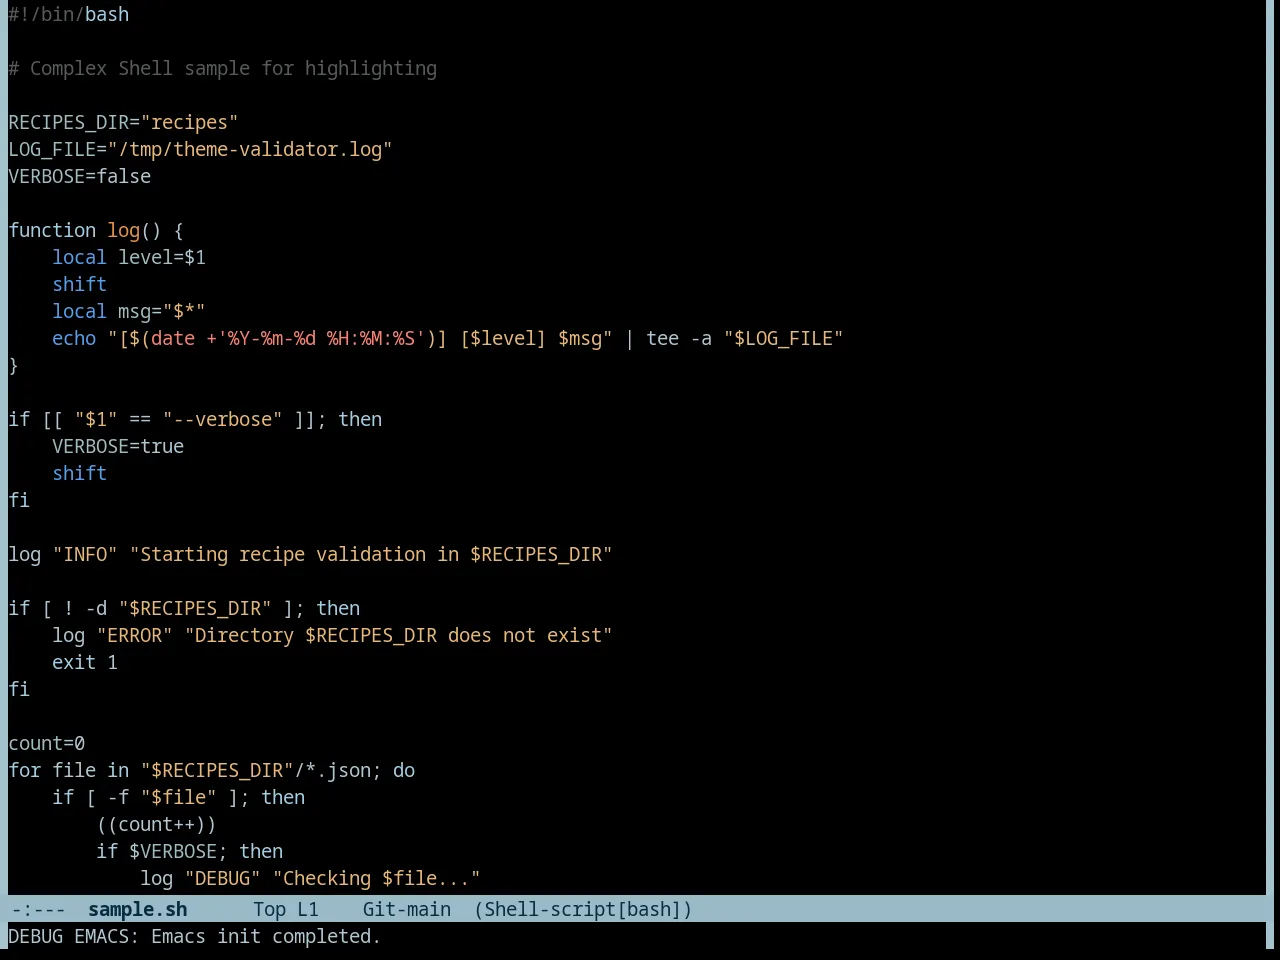The image size is (1280, 960).
Task: Click the 'fi' after exit 1
Action: tap(19, 689)
